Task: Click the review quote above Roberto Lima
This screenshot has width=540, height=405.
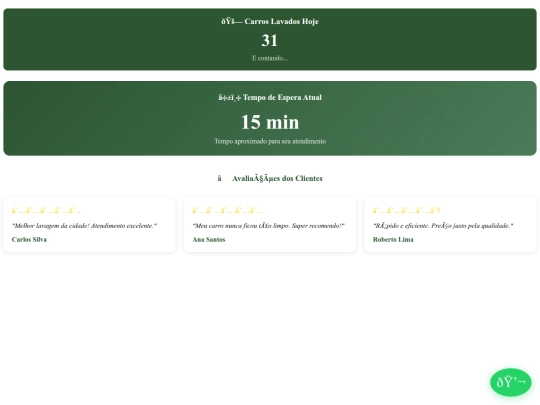Action: (443, 226)
